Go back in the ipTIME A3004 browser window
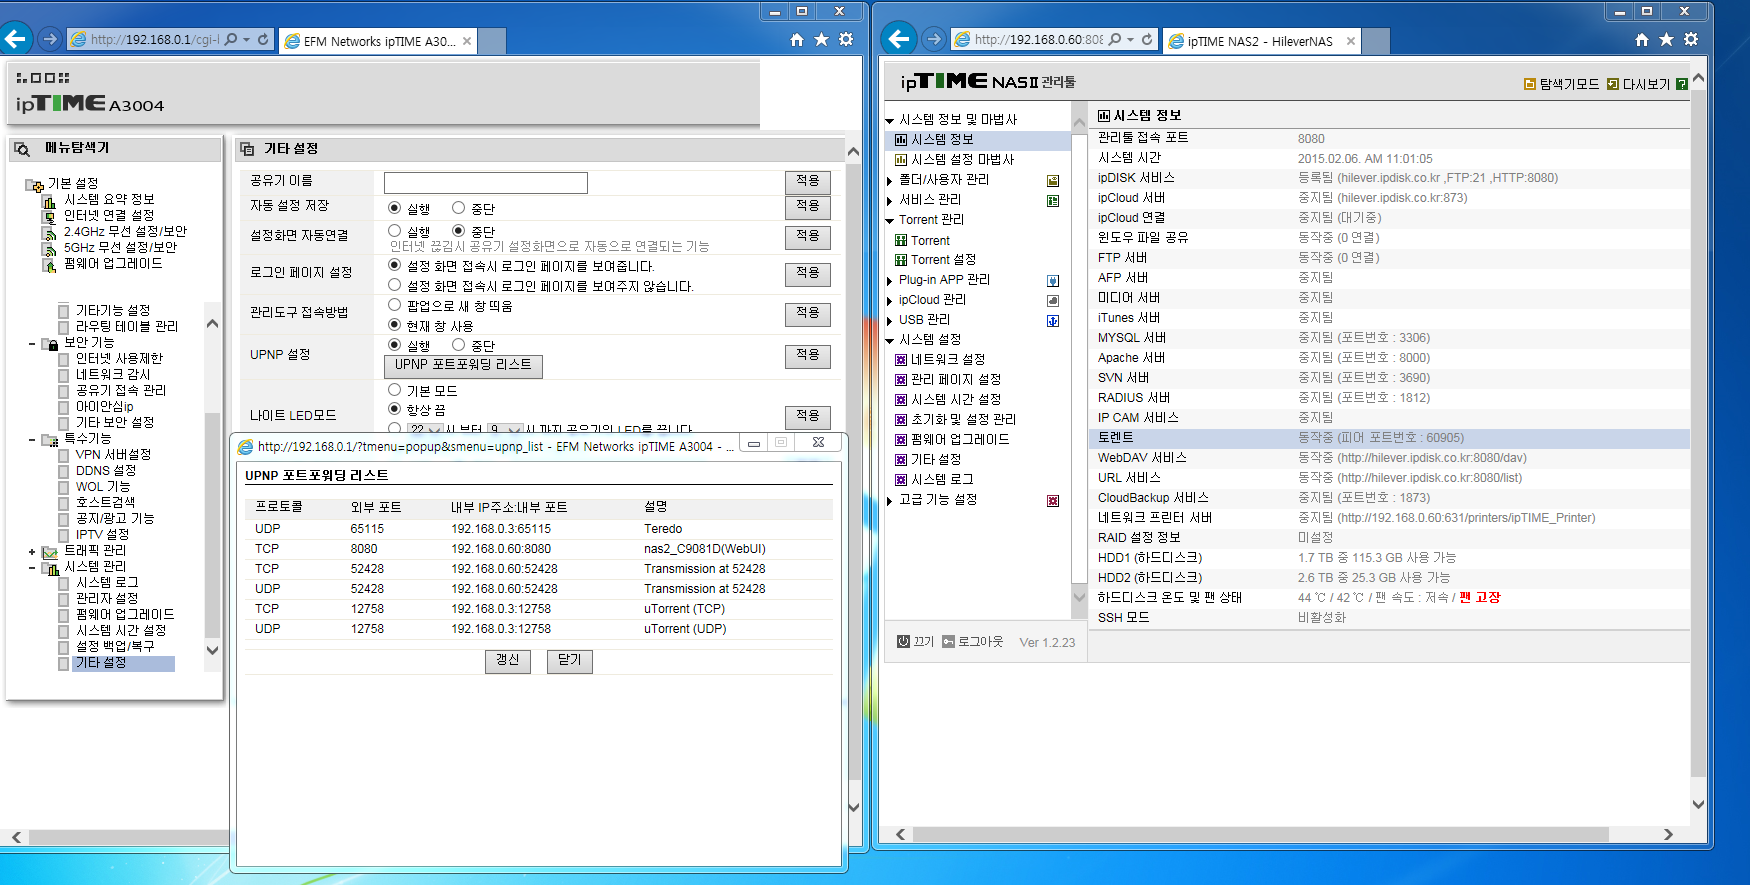The height and width of the screenshot is (885, 1750). tap(16, 39)
